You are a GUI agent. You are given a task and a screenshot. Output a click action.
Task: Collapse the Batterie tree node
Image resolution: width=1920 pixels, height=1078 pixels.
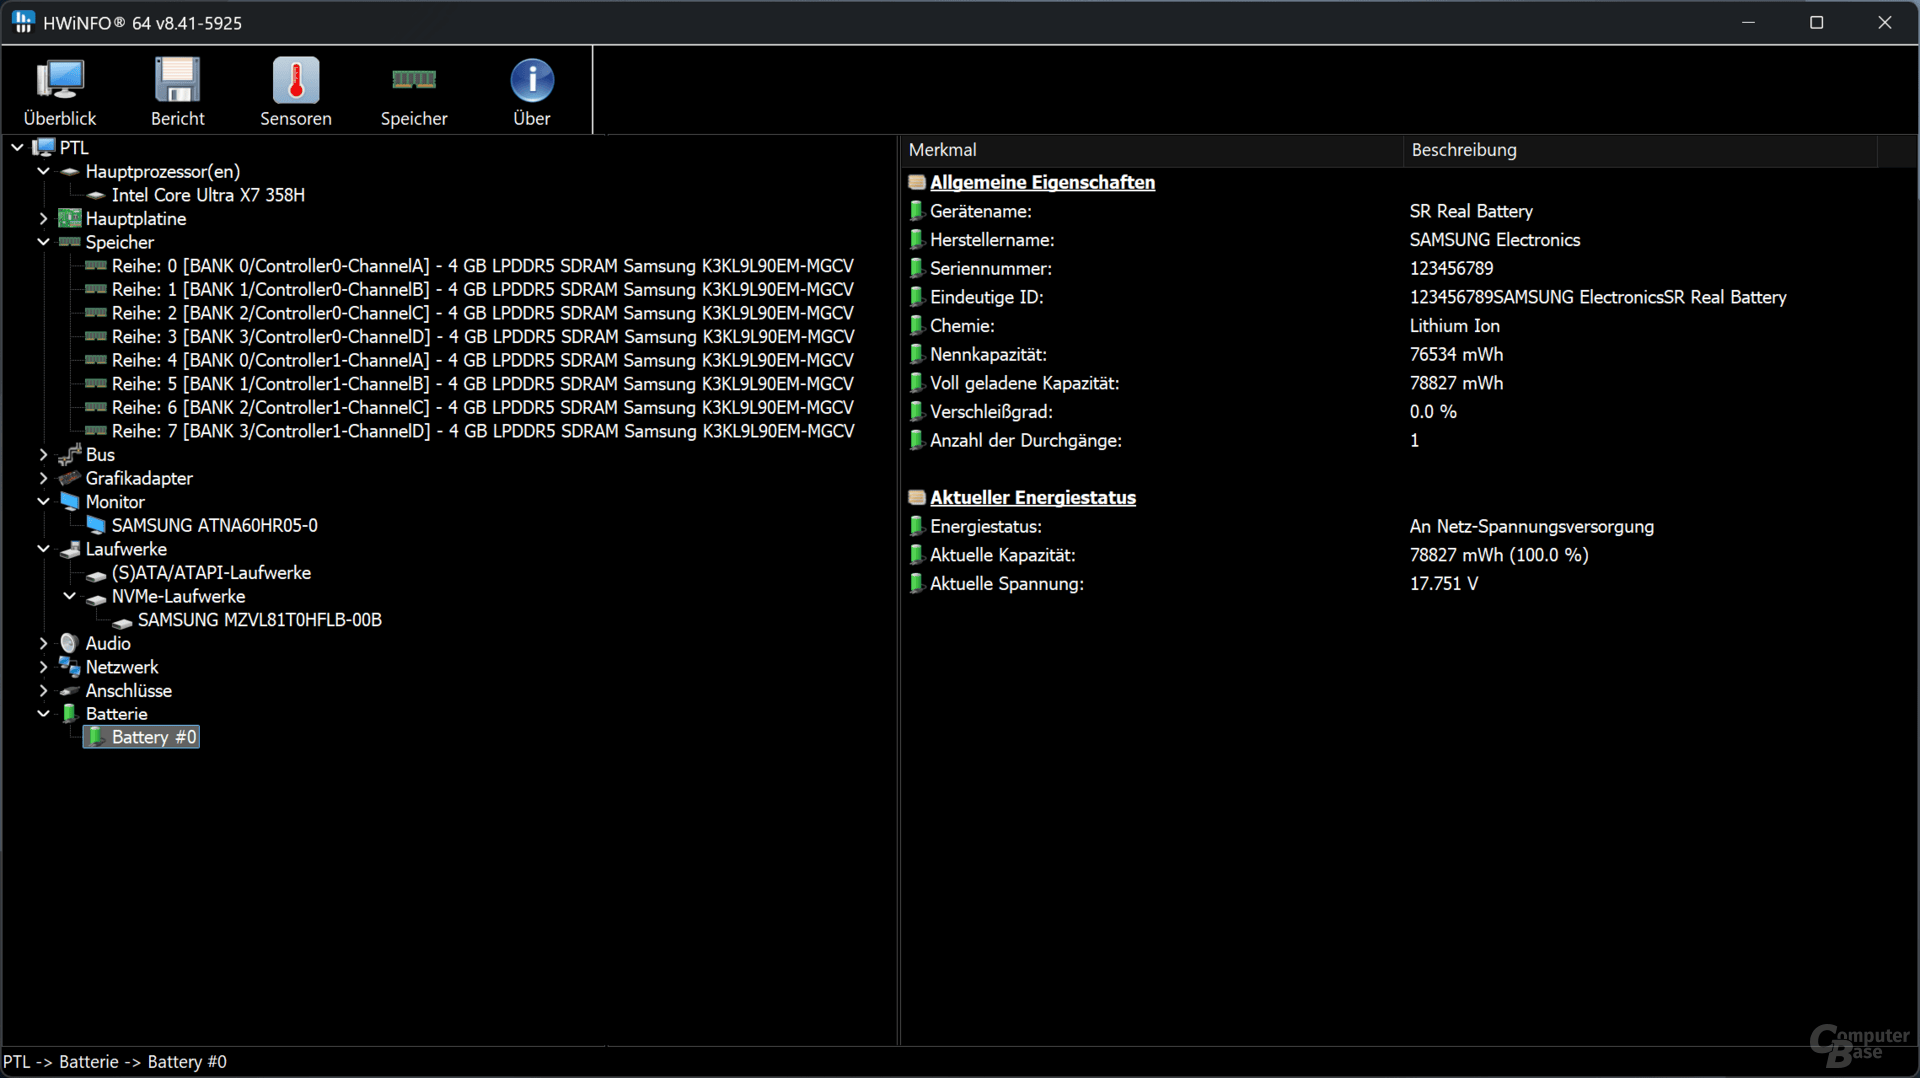click(x=43, y=714)
